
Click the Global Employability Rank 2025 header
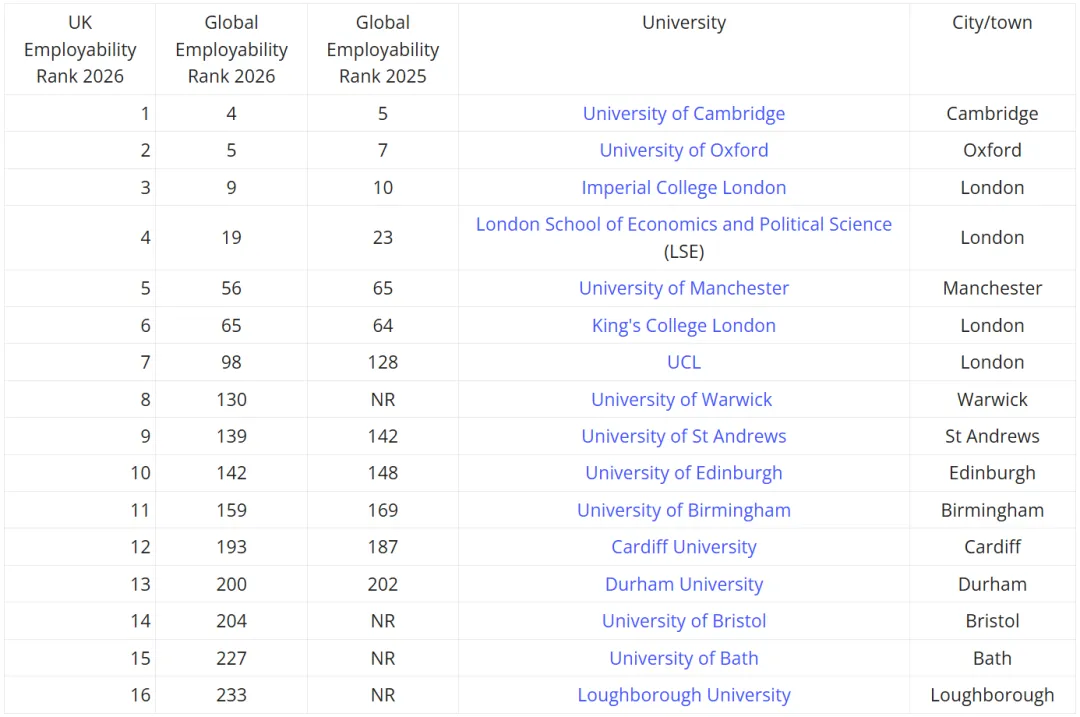click(x=382, y=50)
